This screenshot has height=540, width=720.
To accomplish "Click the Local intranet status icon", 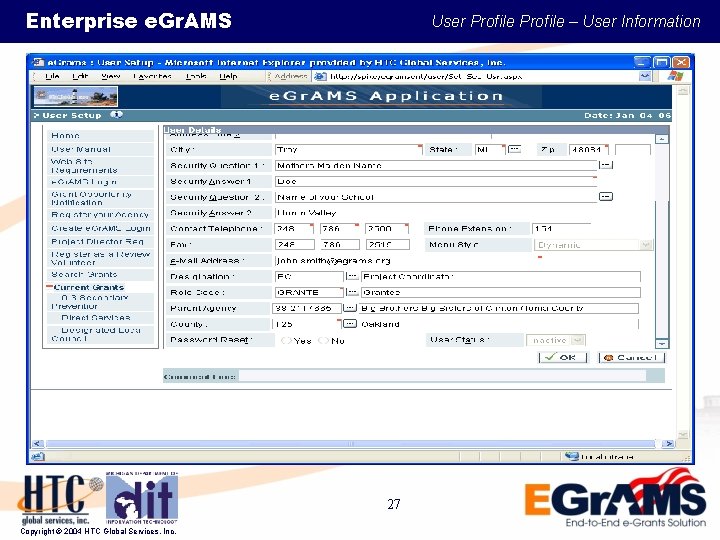I will point(572,456).
